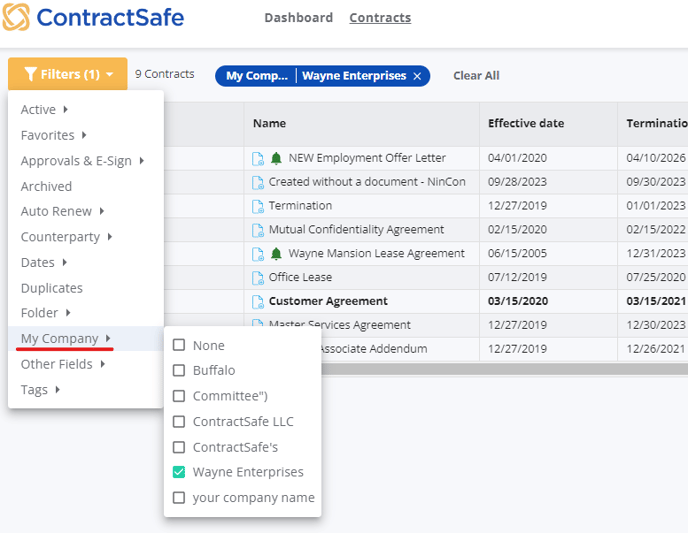Click the ContractSafe logo icon
This screenshot has width=688, height=533.
click(16, 17)
